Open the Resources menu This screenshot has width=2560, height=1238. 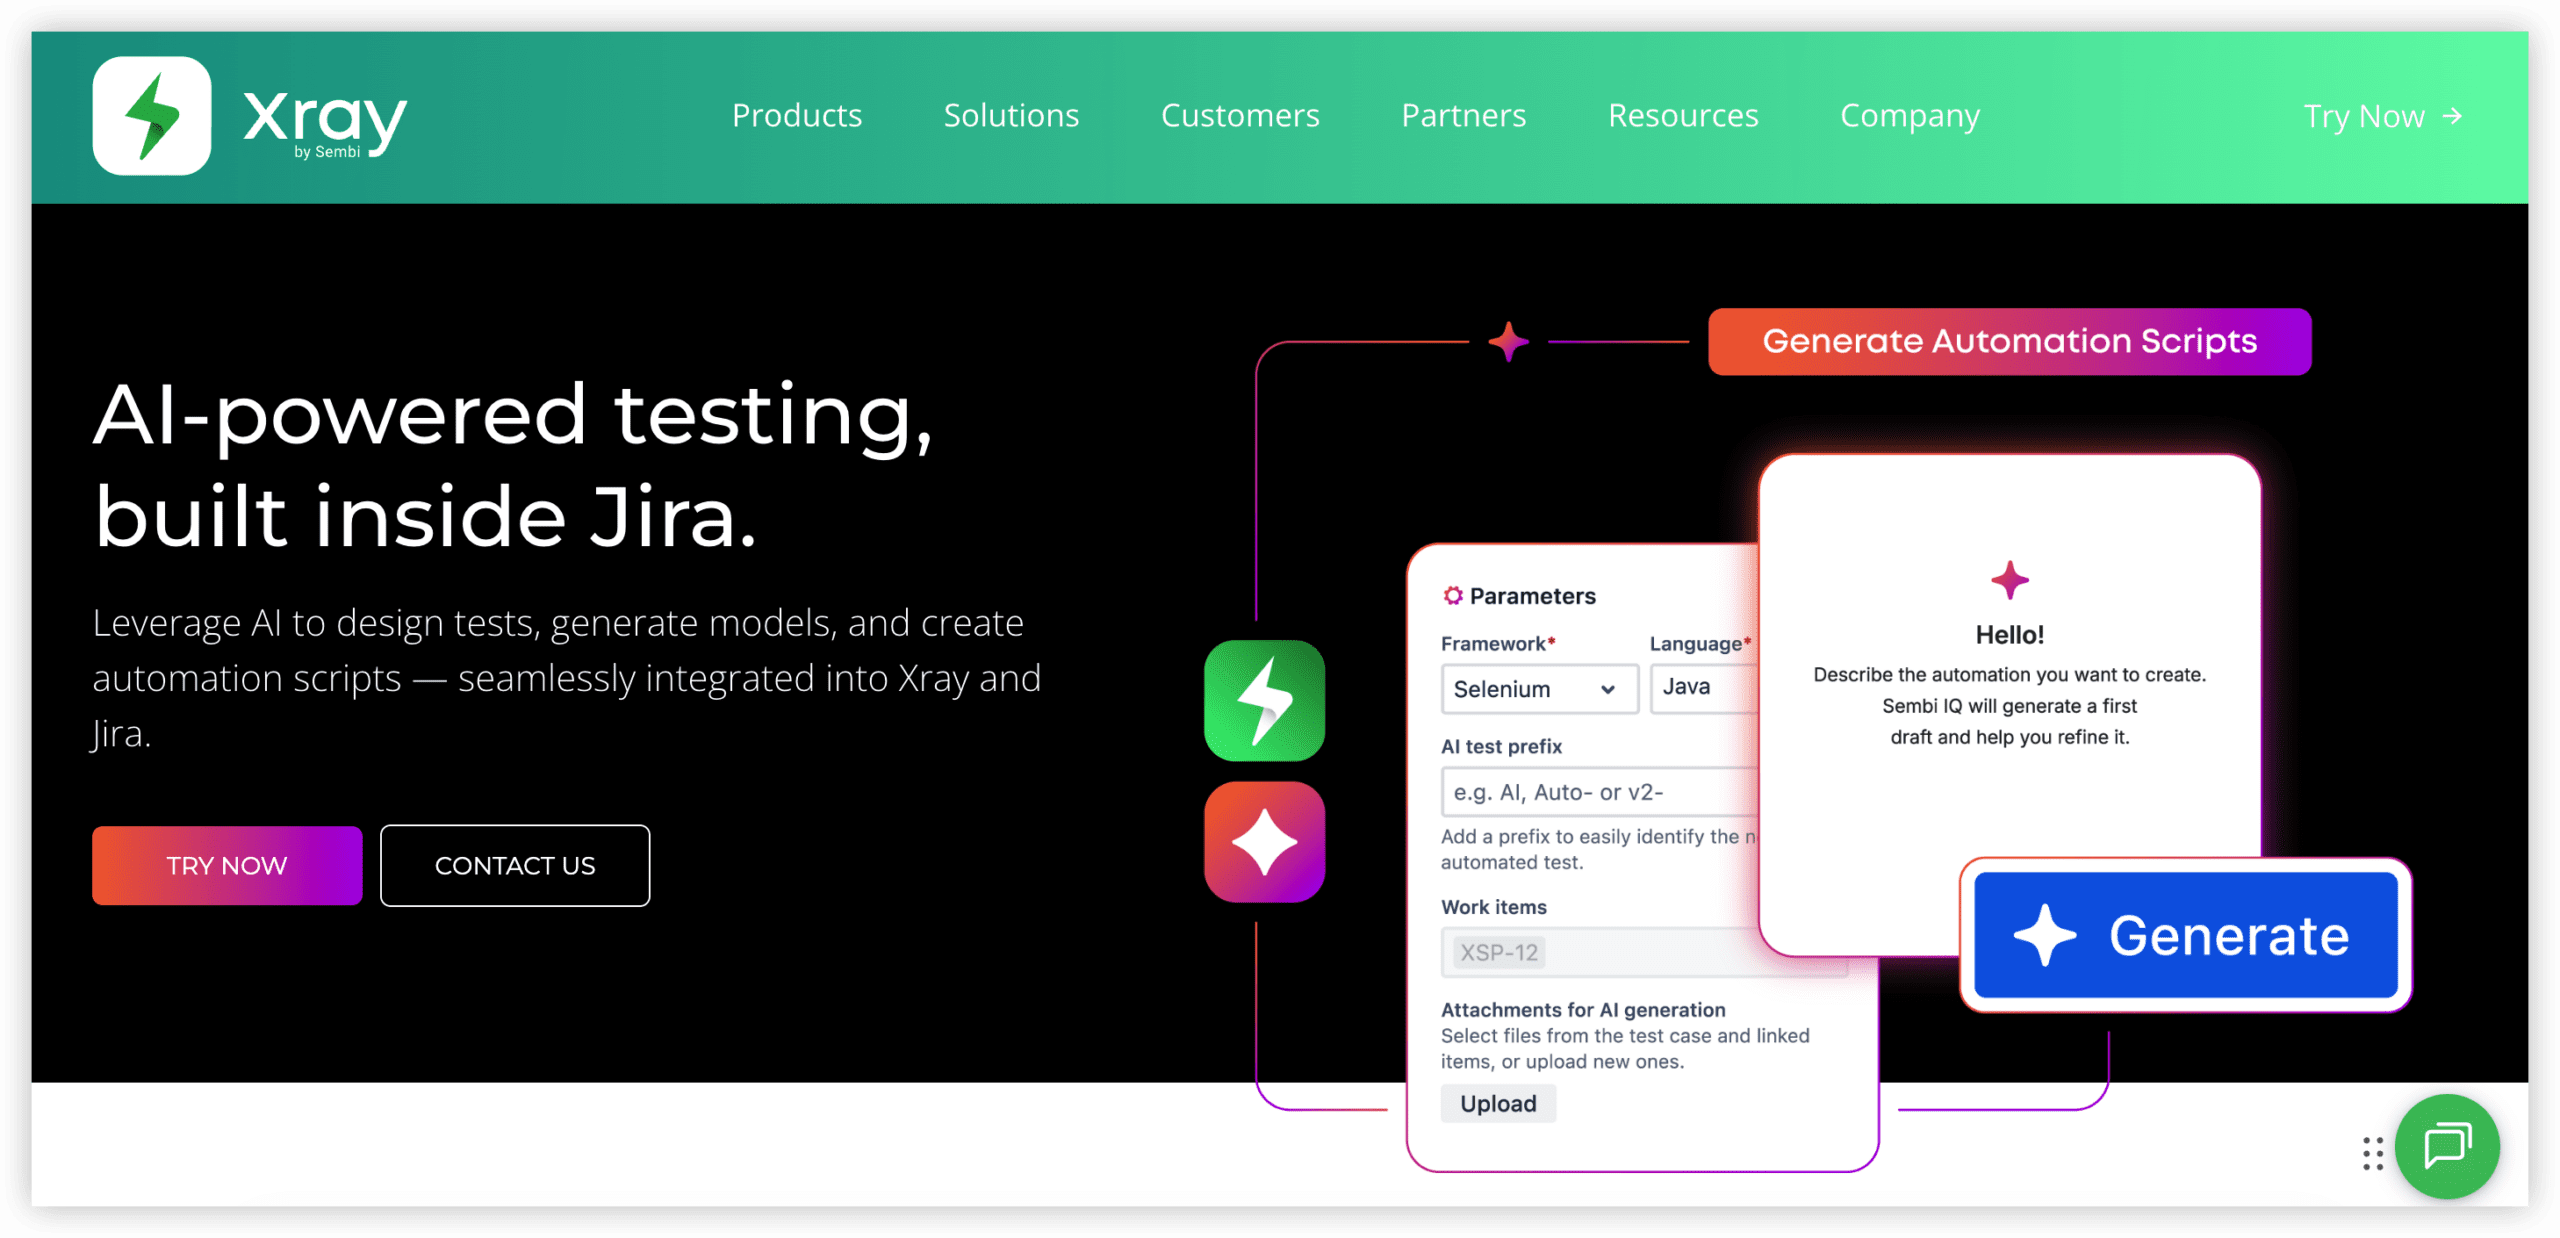point(1683,116)
